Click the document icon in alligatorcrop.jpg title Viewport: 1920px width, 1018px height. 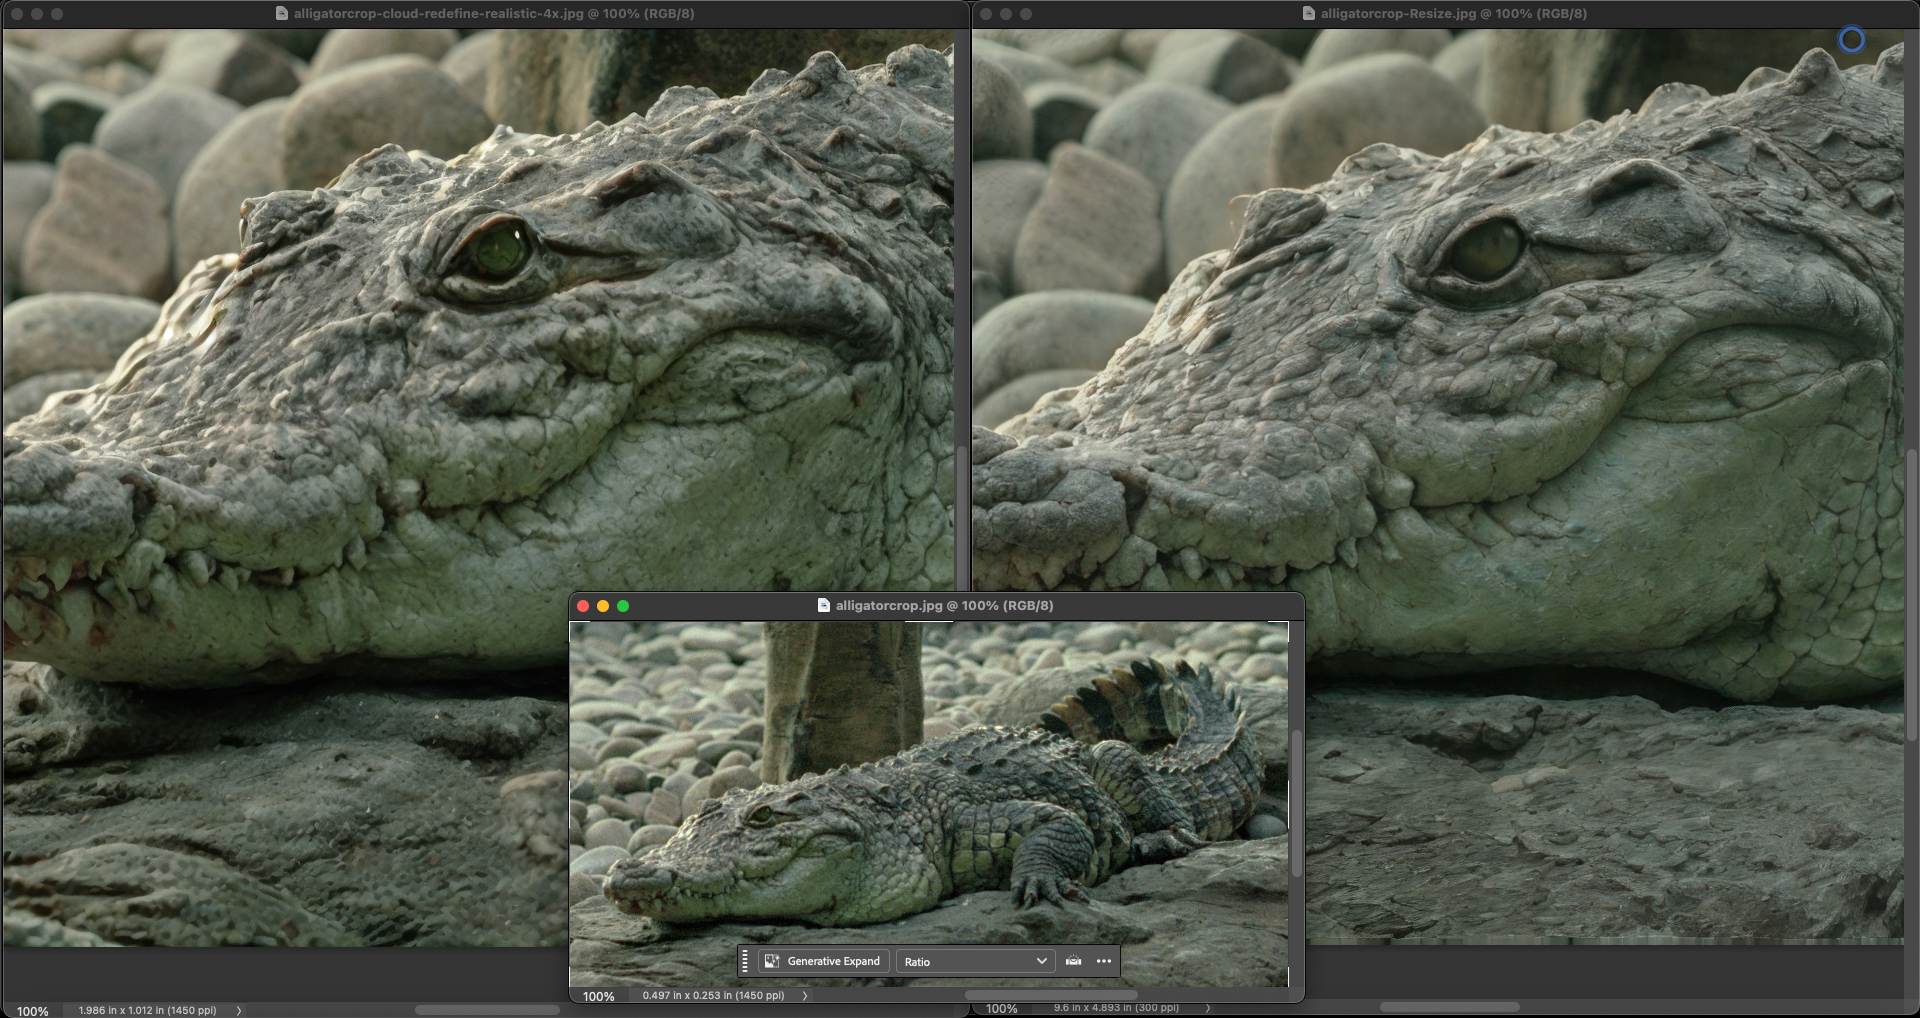point(824,605)
